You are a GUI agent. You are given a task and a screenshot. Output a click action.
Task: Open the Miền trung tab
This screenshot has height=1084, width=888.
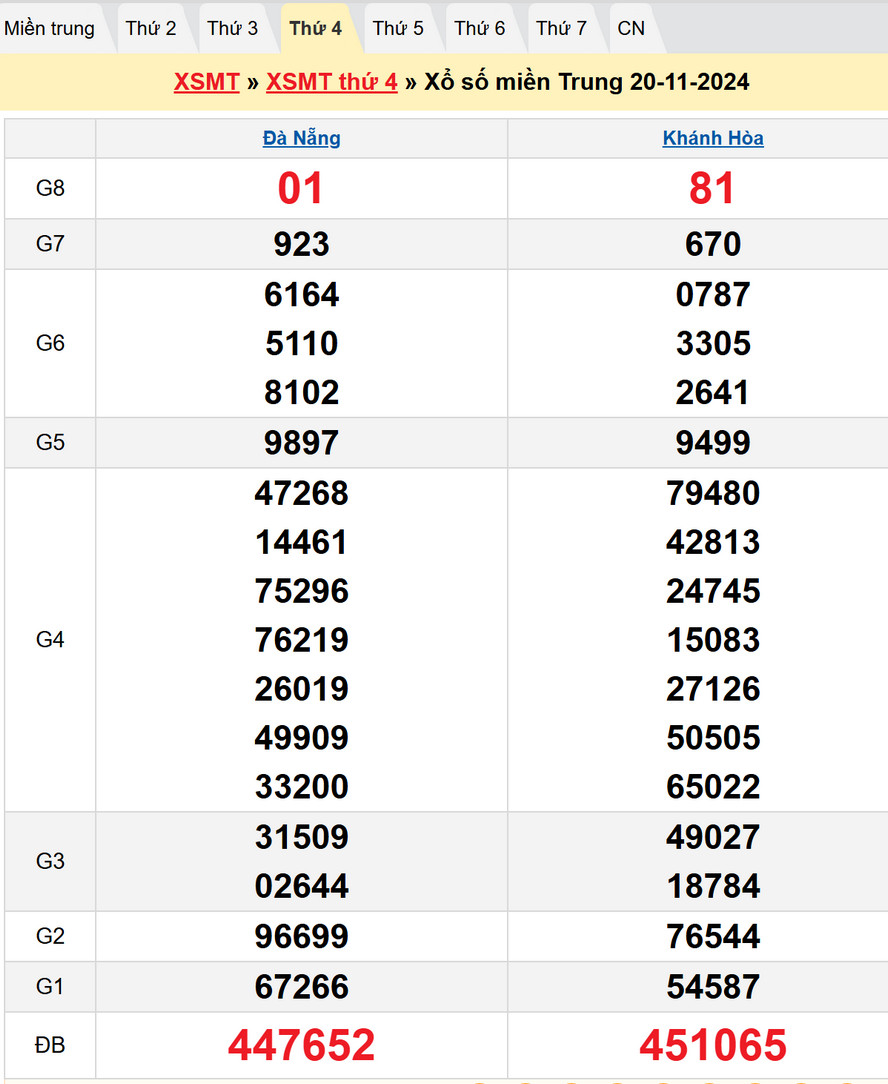[50, 28]
